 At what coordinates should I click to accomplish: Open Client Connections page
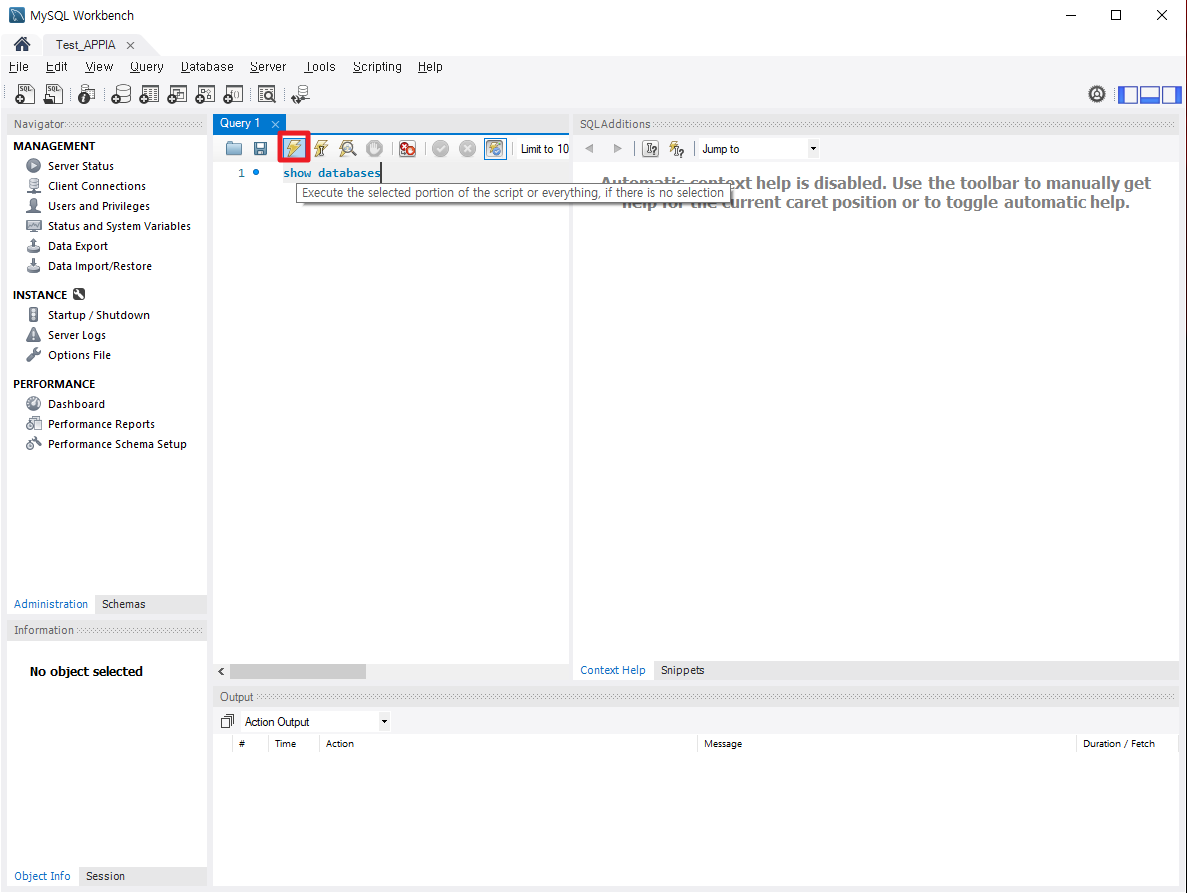pos(96,185)
